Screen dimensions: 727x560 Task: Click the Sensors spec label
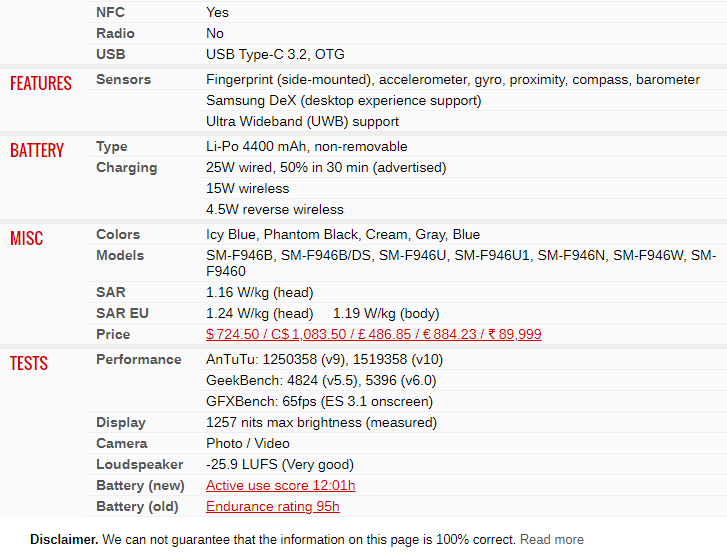[x=123, y=79]
